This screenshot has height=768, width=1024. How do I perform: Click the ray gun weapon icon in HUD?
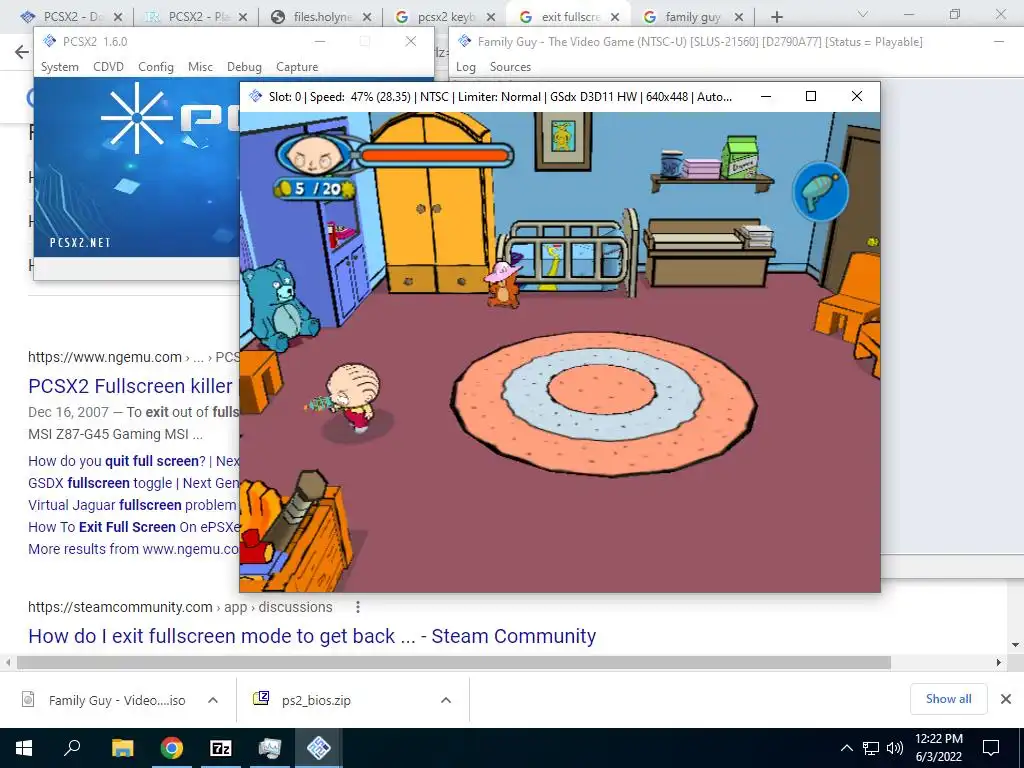[820, 192]
